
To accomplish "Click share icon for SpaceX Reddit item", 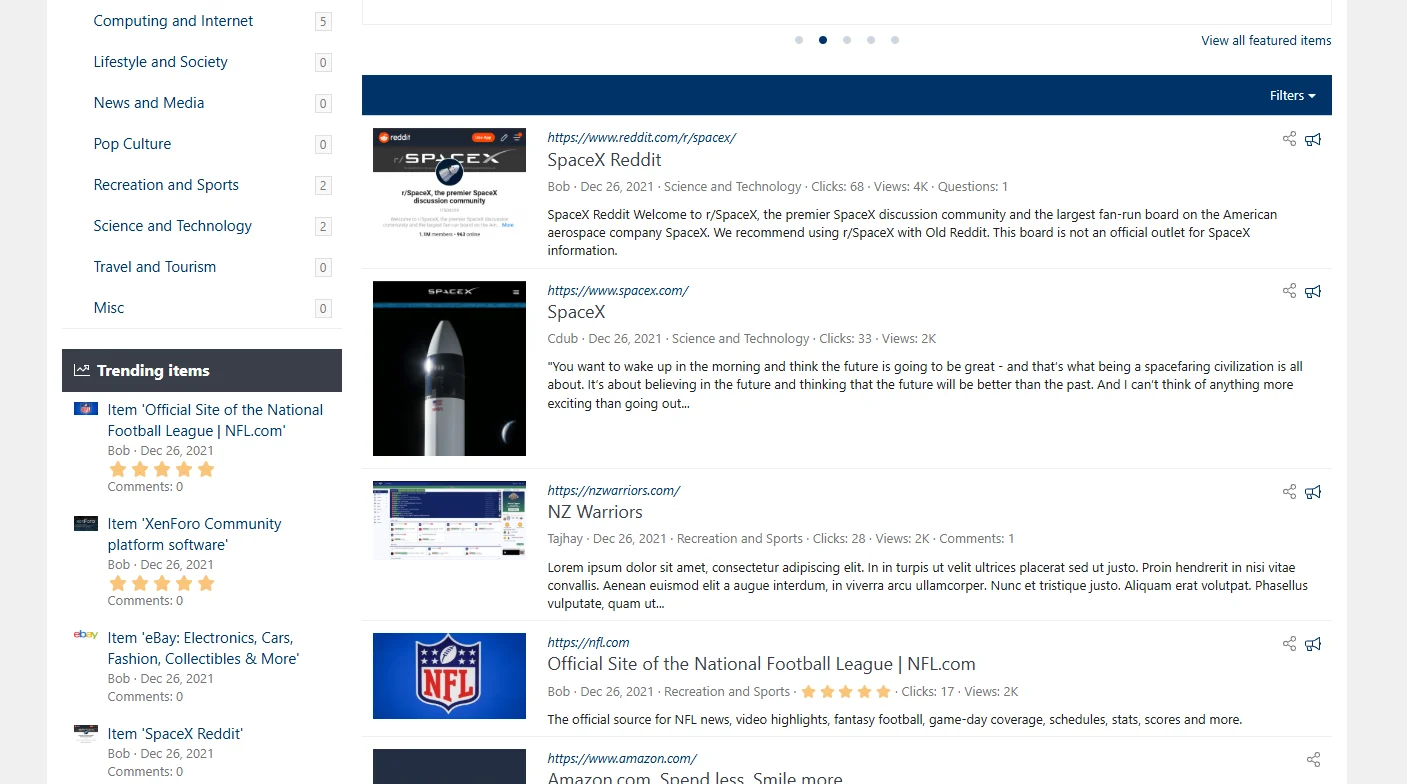I will 1289,139.
